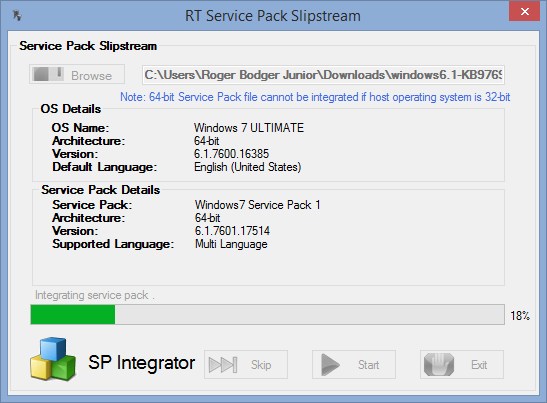547x403 pixels.
Task: Click the "OS Name:" label
Action: point(80,128)
